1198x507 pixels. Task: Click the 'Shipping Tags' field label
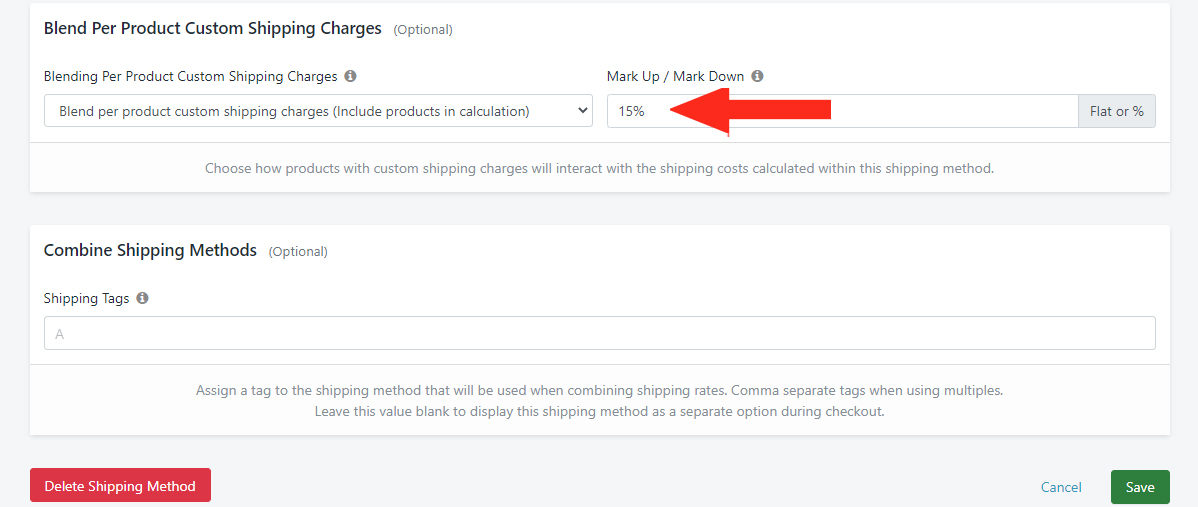click(x=86, y=299)
